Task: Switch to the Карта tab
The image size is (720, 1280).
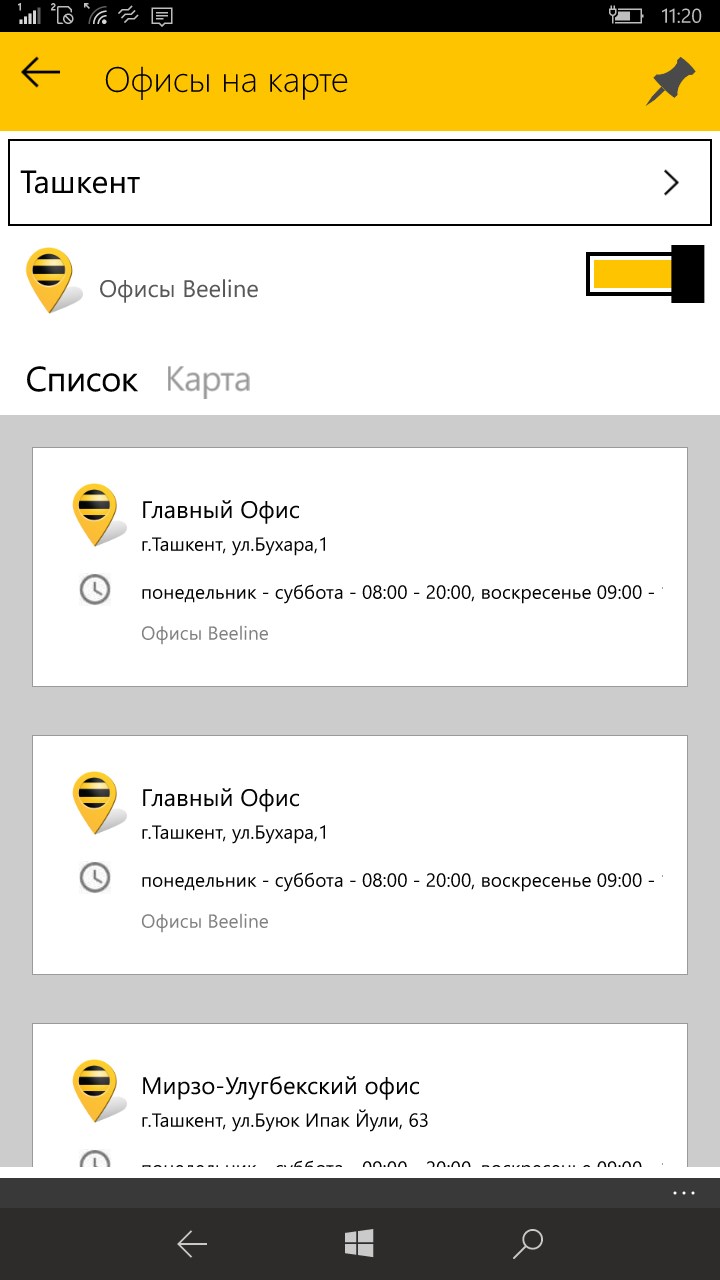Action: click(207, 380)
